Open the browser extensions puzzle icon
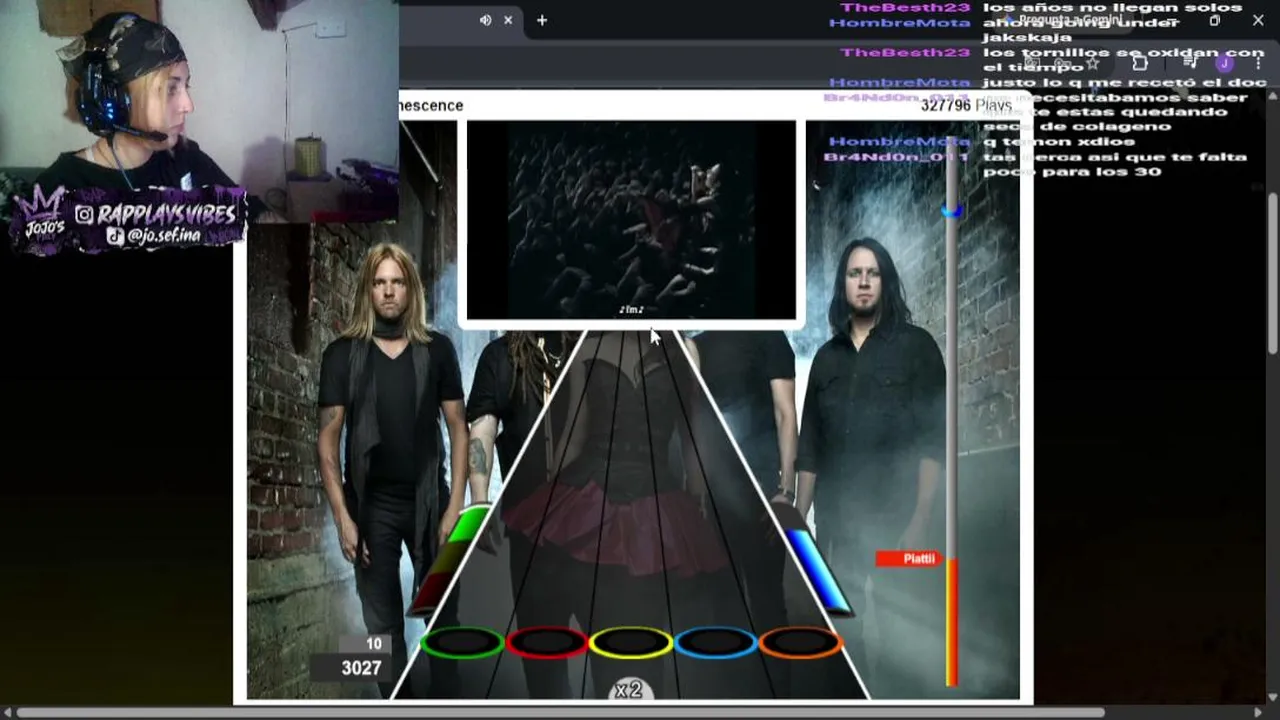Image resolution: width=1280 pixels, height=720 pixels. 1140,64
